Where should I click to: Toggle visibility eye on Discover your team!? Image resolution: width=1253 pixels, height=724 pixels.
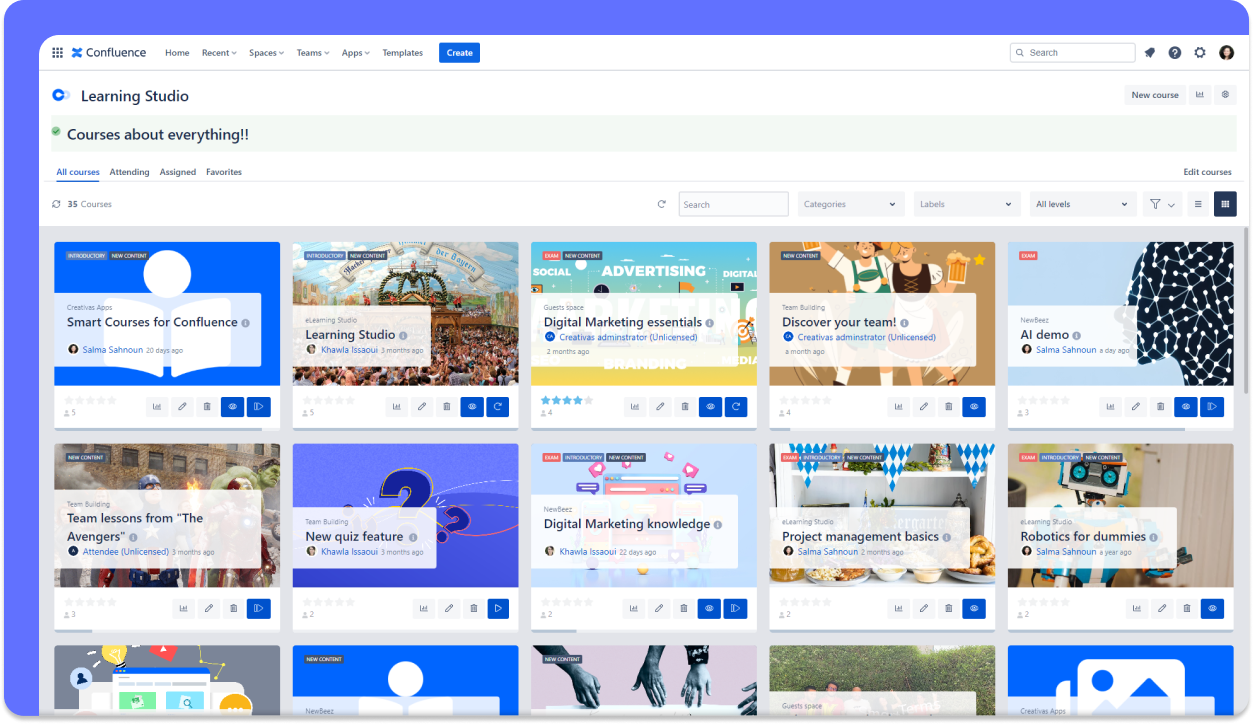[x=973, y=407]
